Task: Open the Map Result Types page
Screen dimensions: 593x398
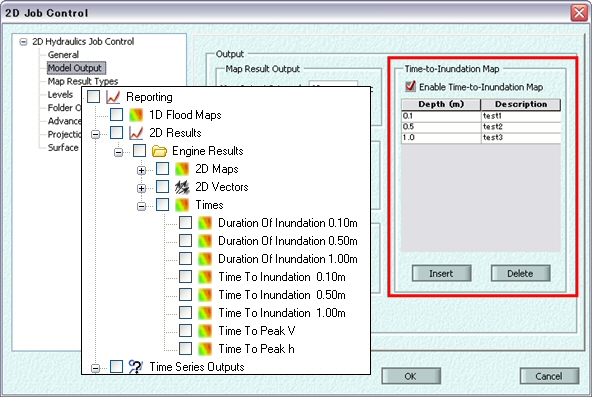Action: coord(83,81)
